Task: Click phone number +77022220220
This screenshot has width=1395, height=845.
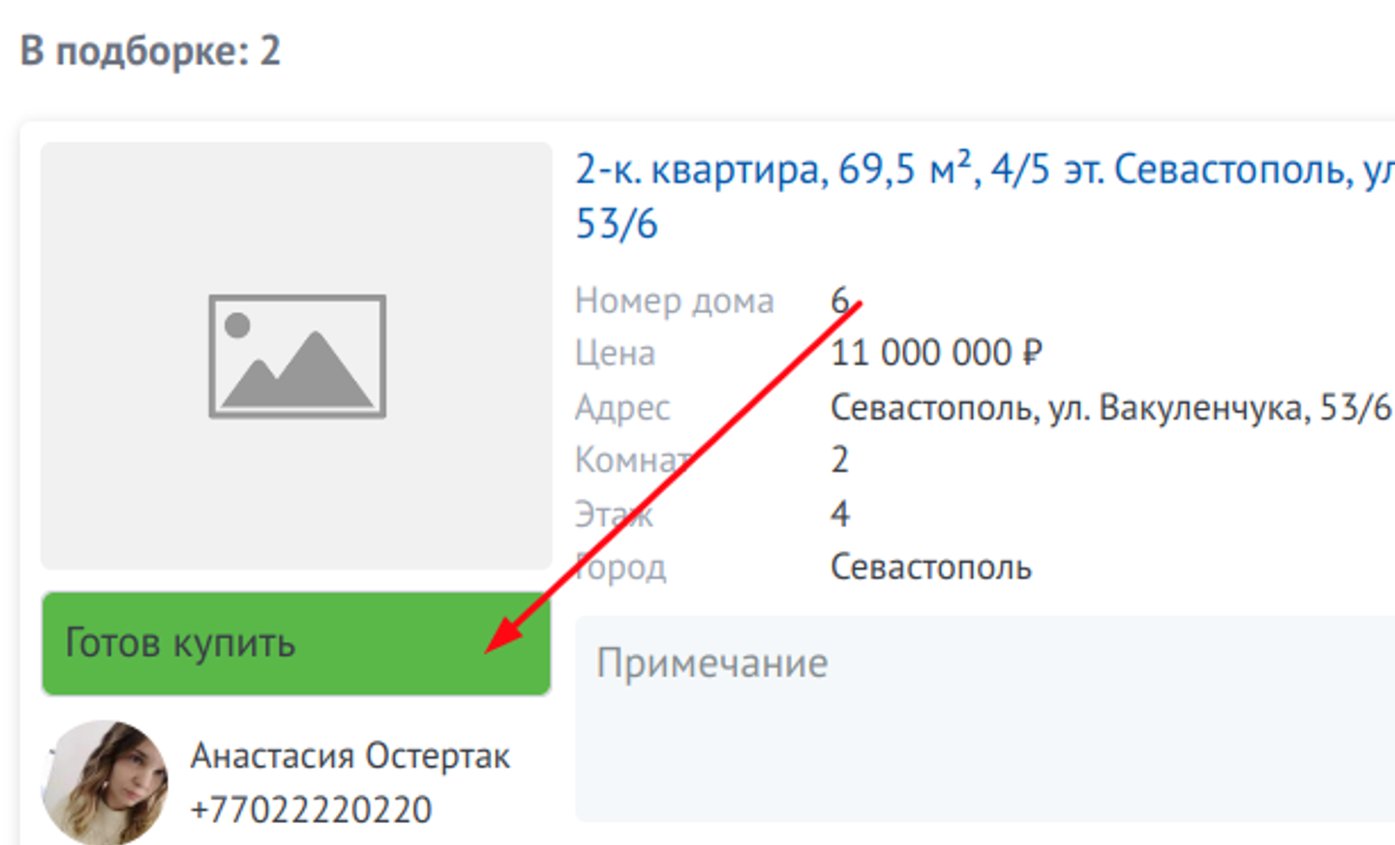Action: tap(311, 809)
